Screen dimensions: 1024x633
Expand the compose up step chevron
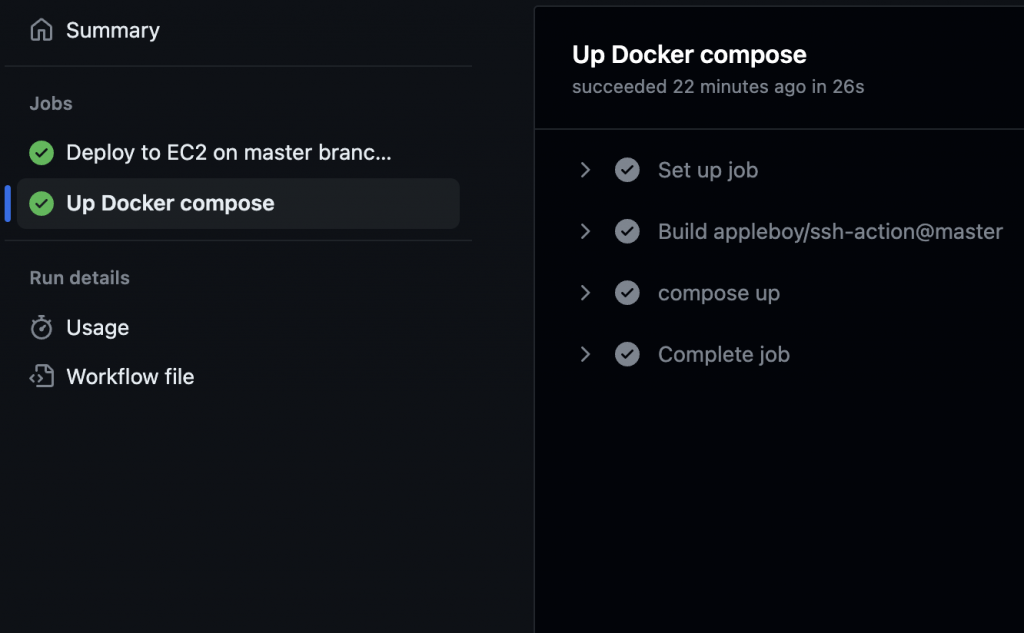(x=586, y=293)
